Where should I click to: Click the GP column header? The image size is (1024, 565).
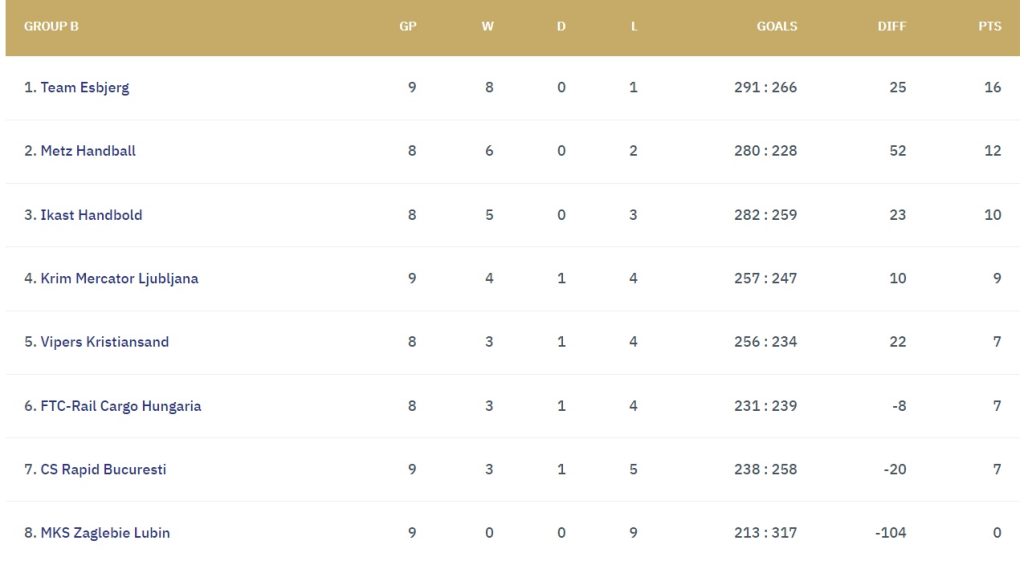pyautogui.click(x=408, y=27)
